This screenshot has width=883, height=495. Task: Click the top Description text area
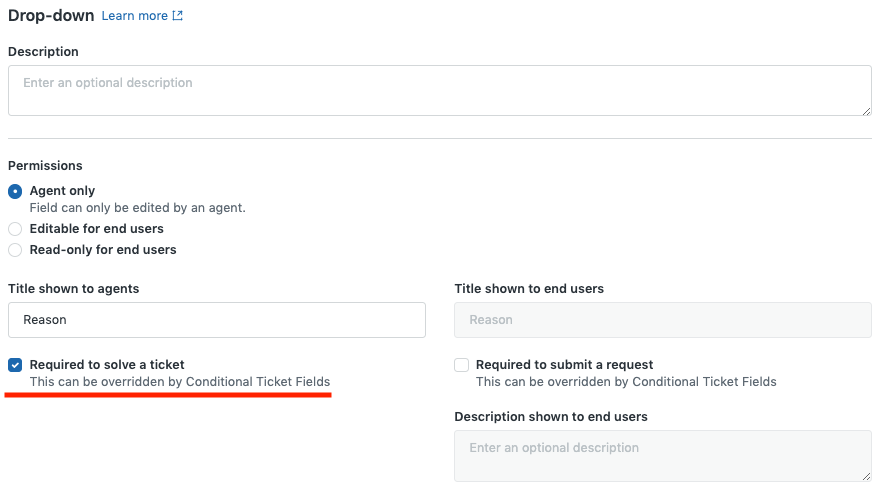(x=440, y=91)
